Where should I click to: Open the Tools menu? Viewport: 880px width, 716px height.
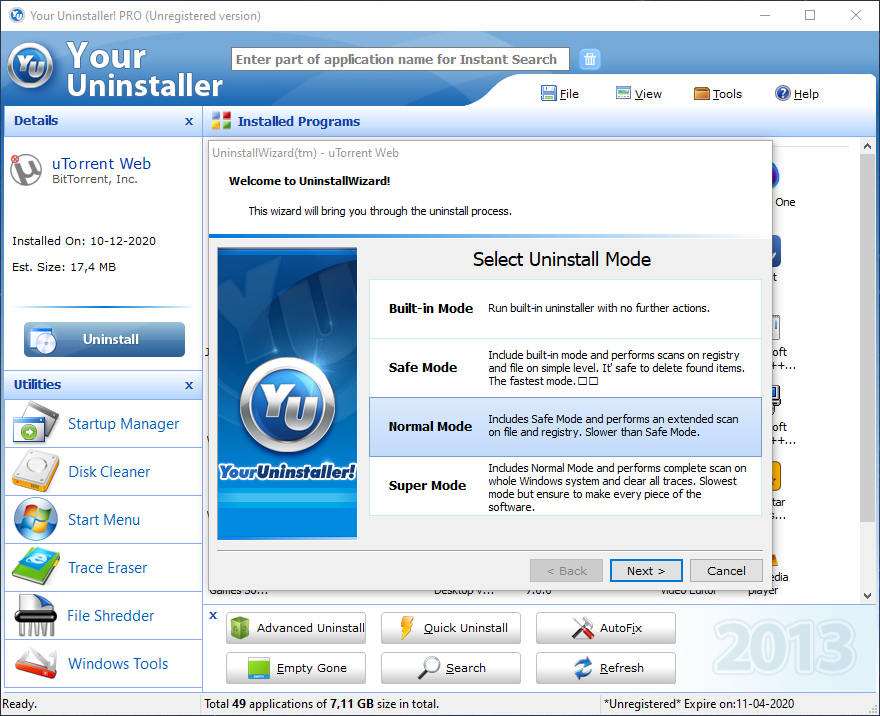[718, 94]
